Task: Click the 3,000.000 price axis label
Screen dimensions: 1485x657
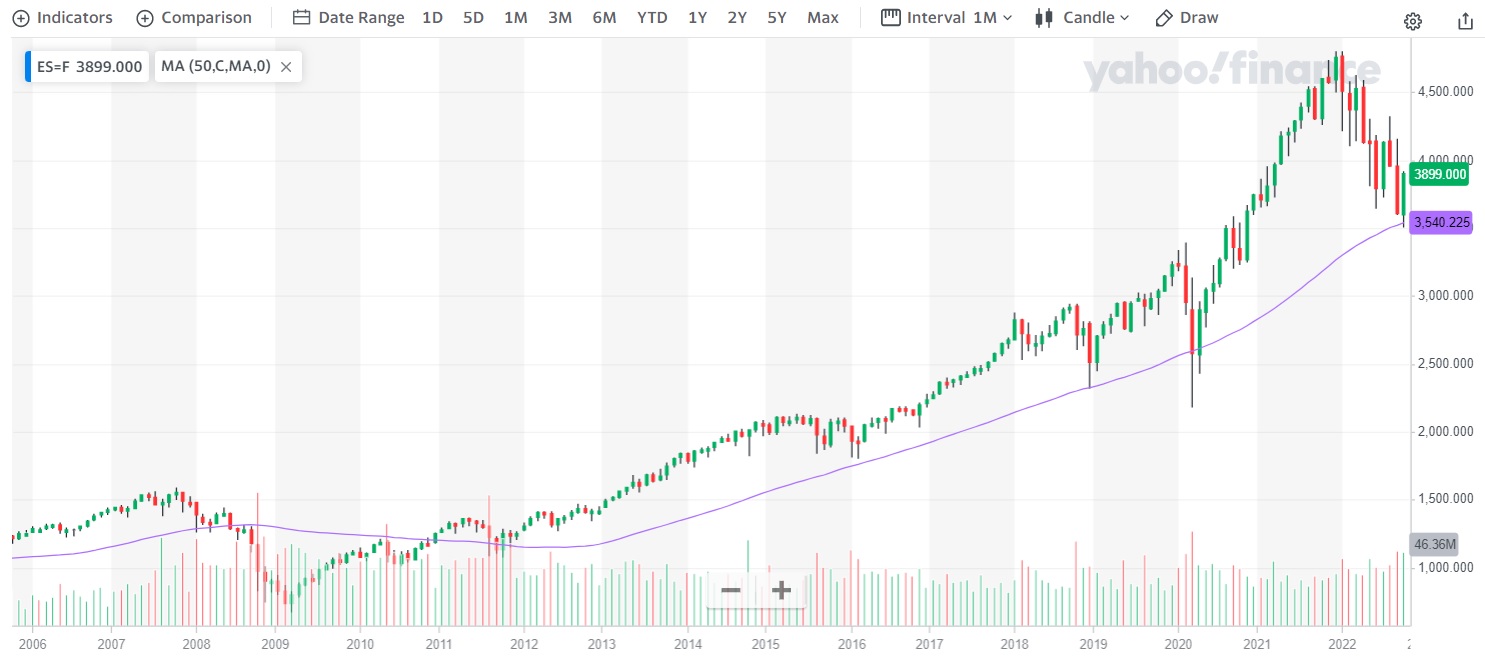Action: pos(1444,296)
